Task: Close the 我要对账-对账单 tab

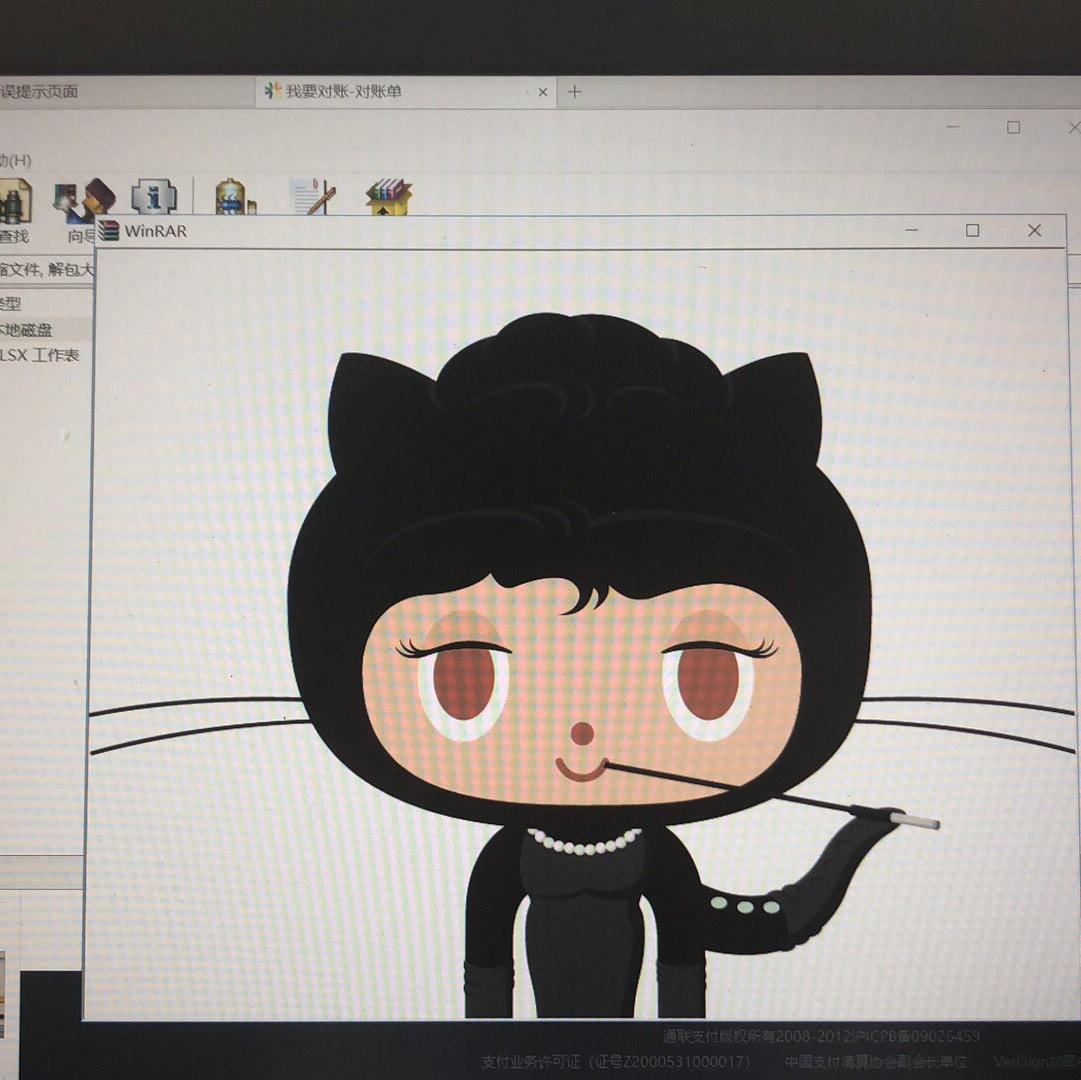Action: tap(542, 92)
